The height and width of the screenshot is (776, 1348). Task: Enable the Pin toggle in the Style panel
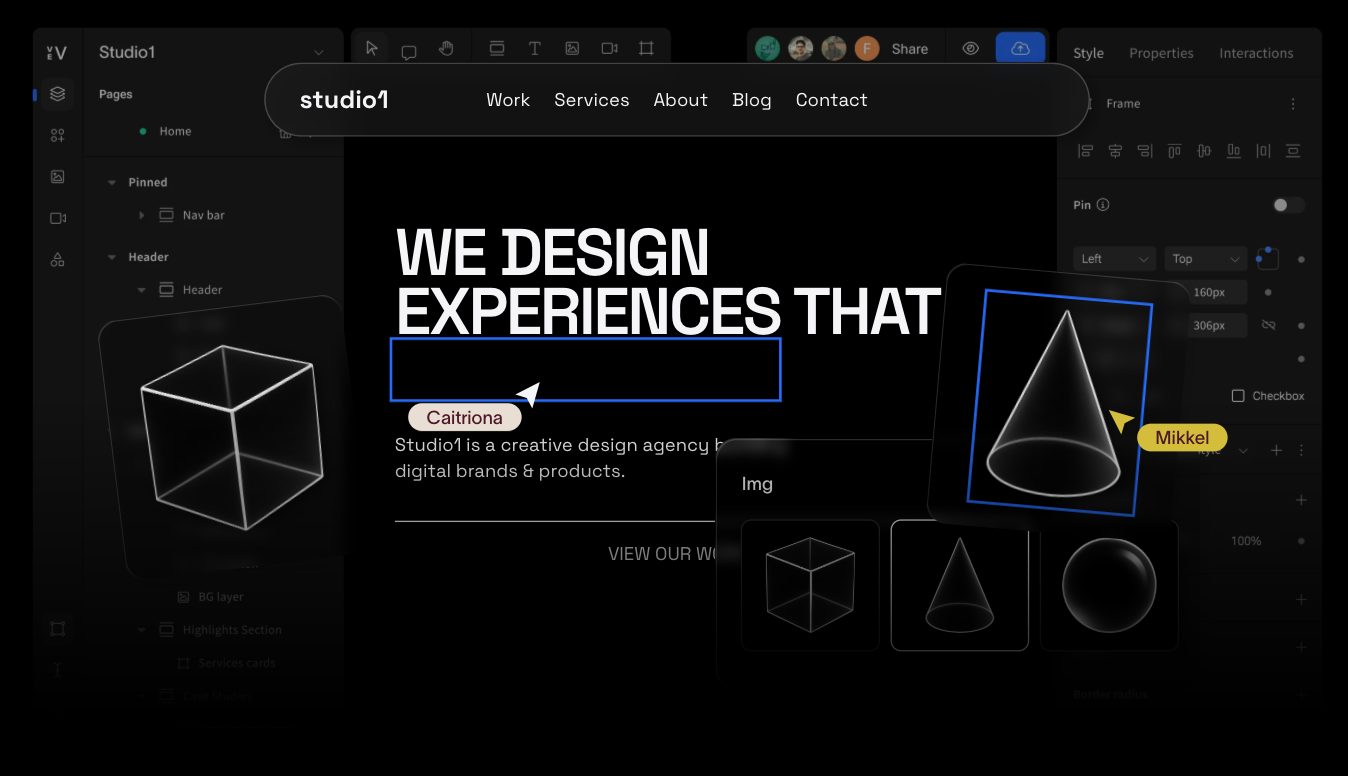click(1288, 204)
